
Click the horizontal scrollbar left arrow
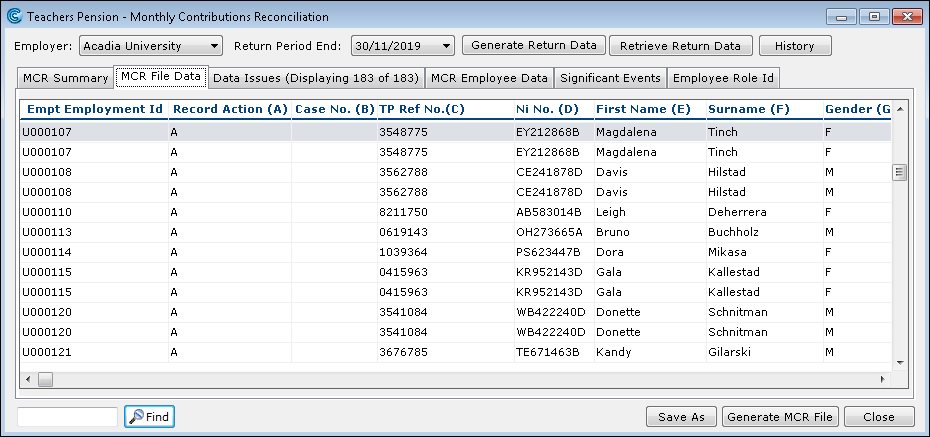(28, 379)
